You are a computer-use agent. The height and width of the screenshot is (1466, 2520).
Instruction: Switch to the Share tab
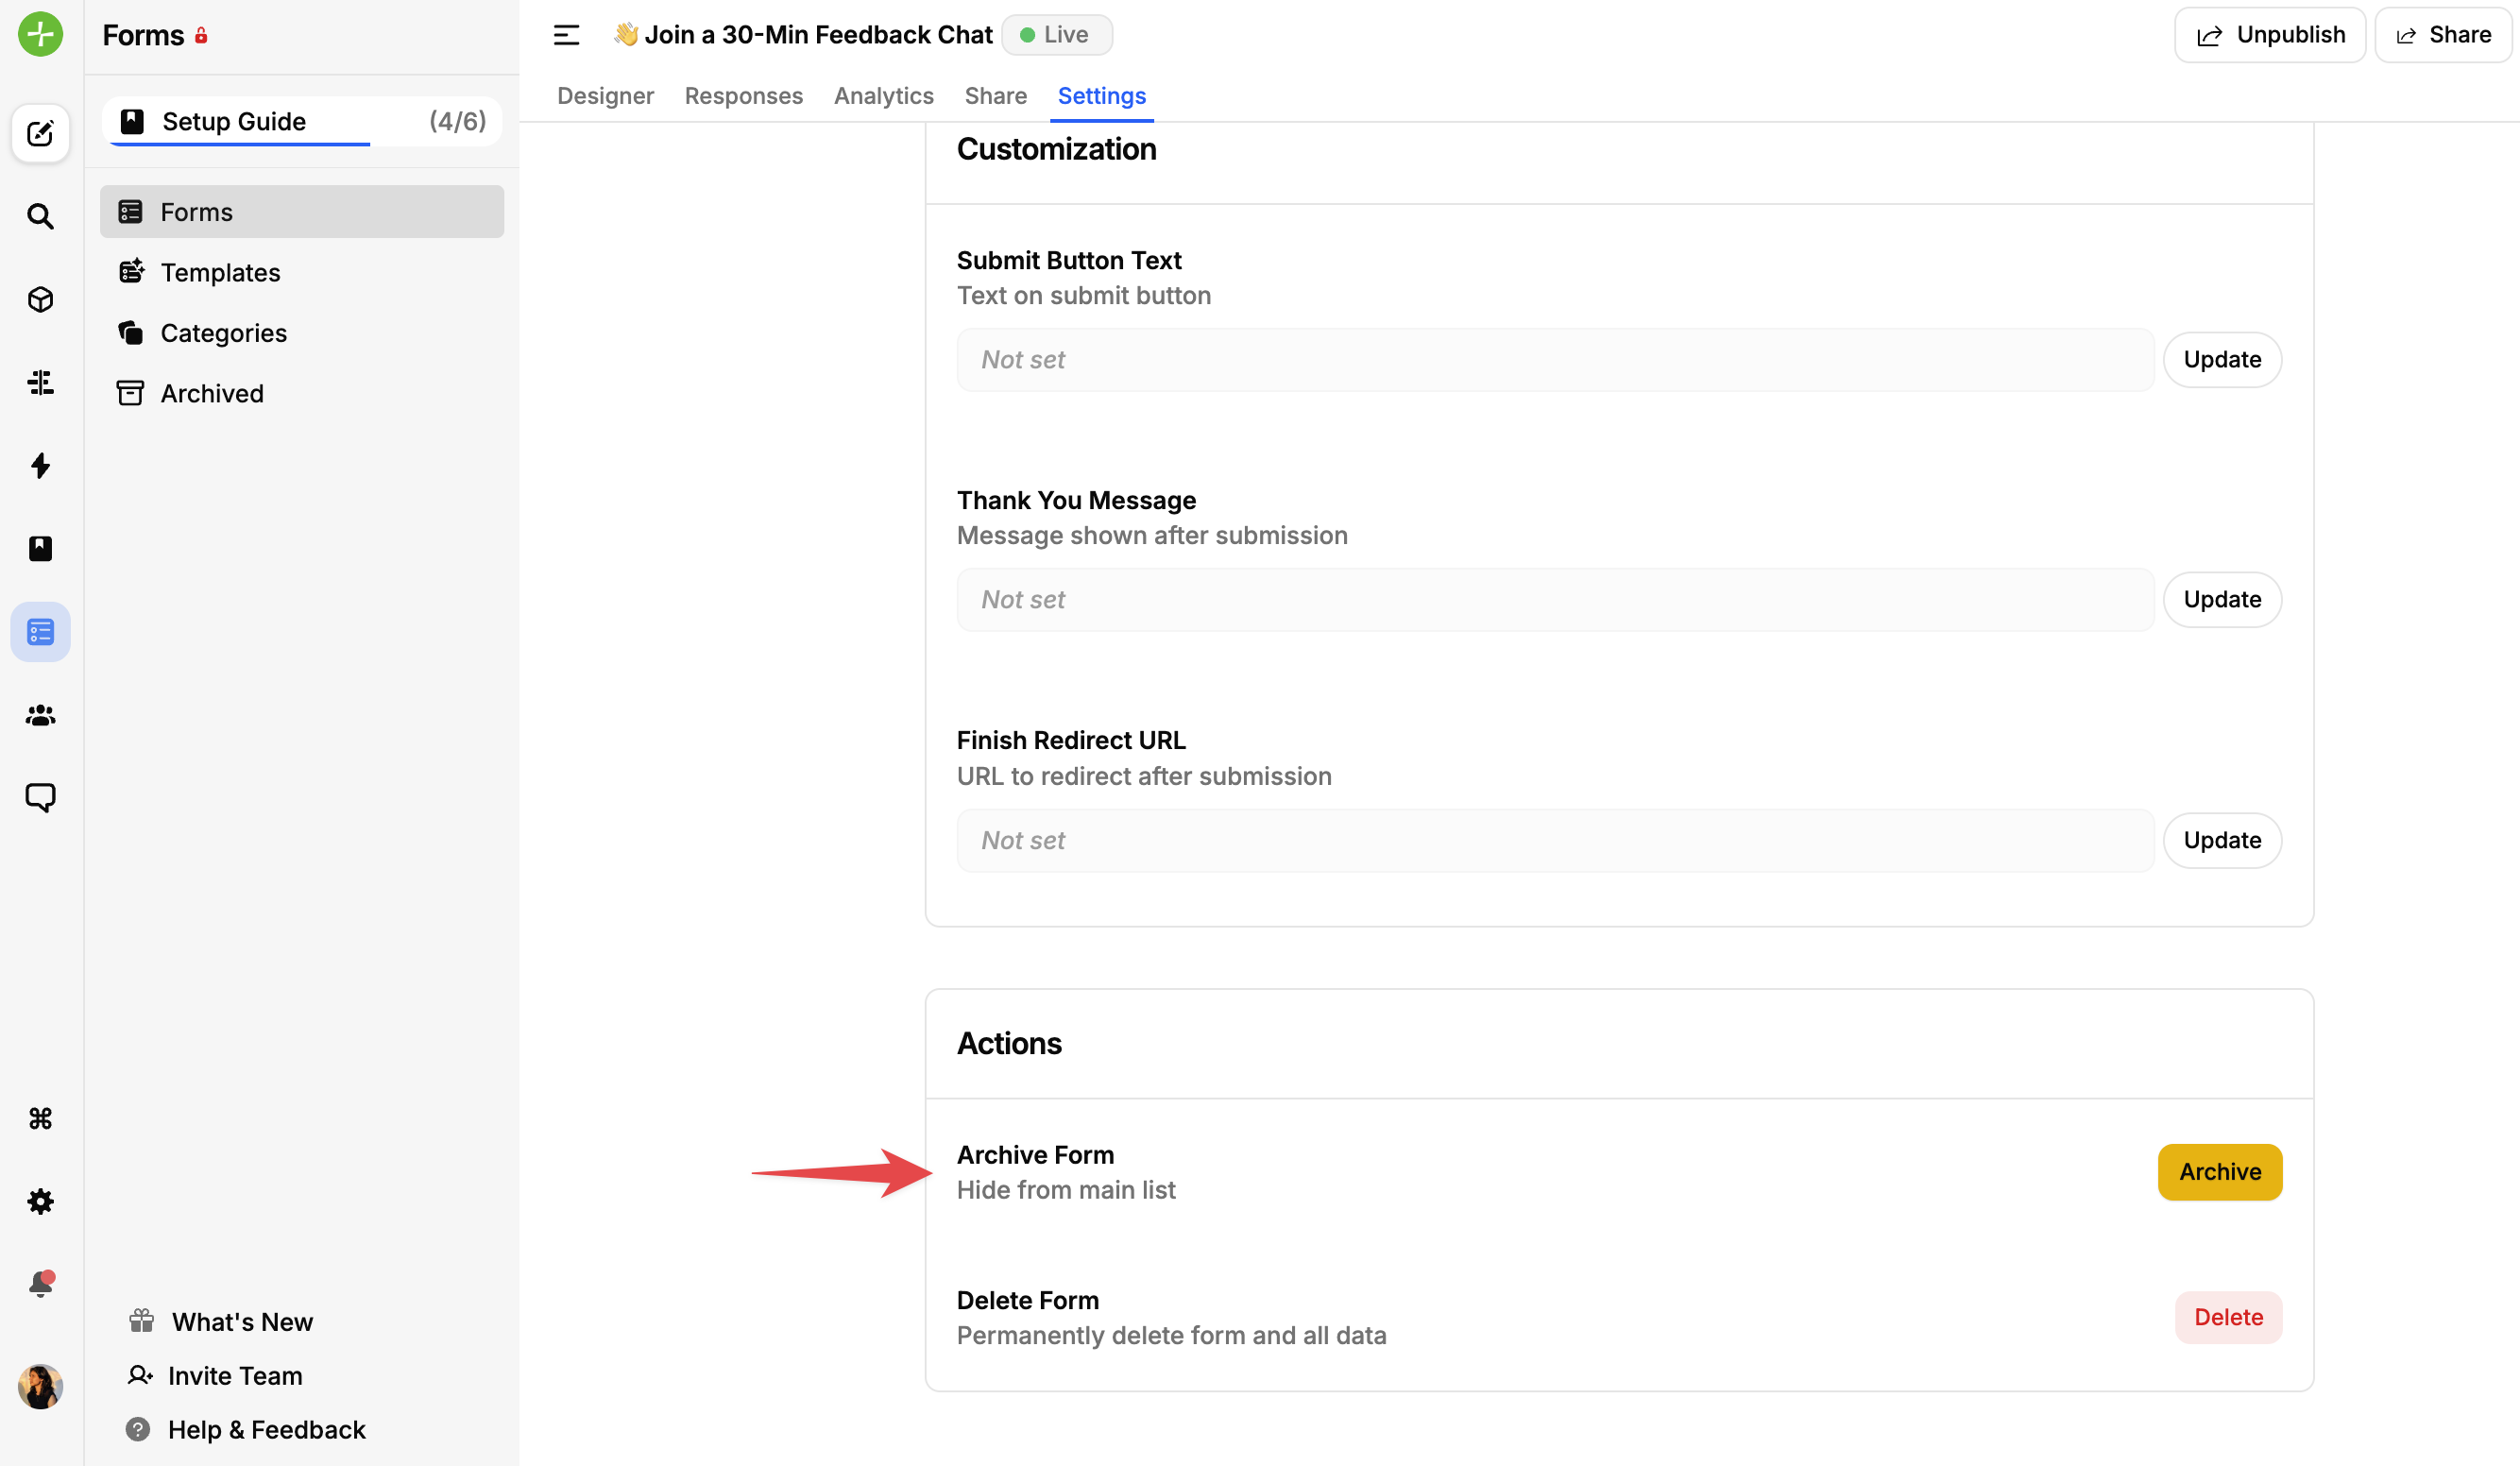[996, 96]
